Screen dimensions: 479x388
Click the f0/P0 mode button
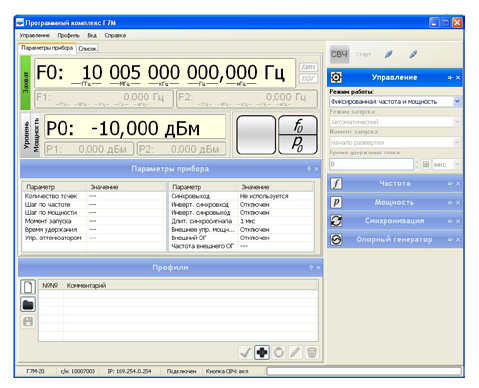pos(298,135)
